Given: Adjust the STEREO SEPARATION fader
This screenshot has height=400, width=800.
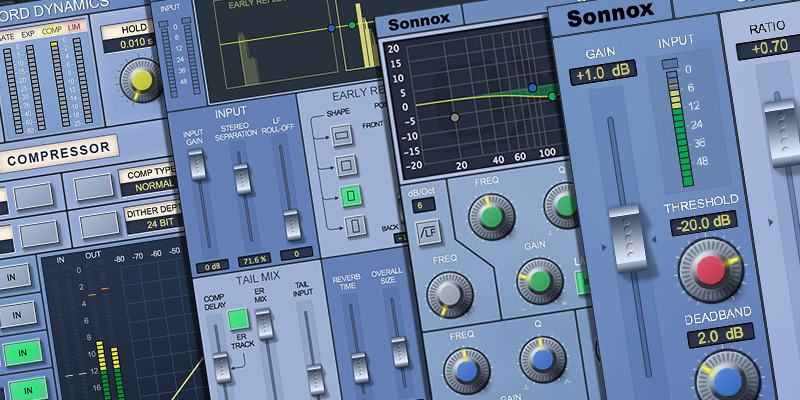Looking at the screenshot, I should tap(243, 179).
